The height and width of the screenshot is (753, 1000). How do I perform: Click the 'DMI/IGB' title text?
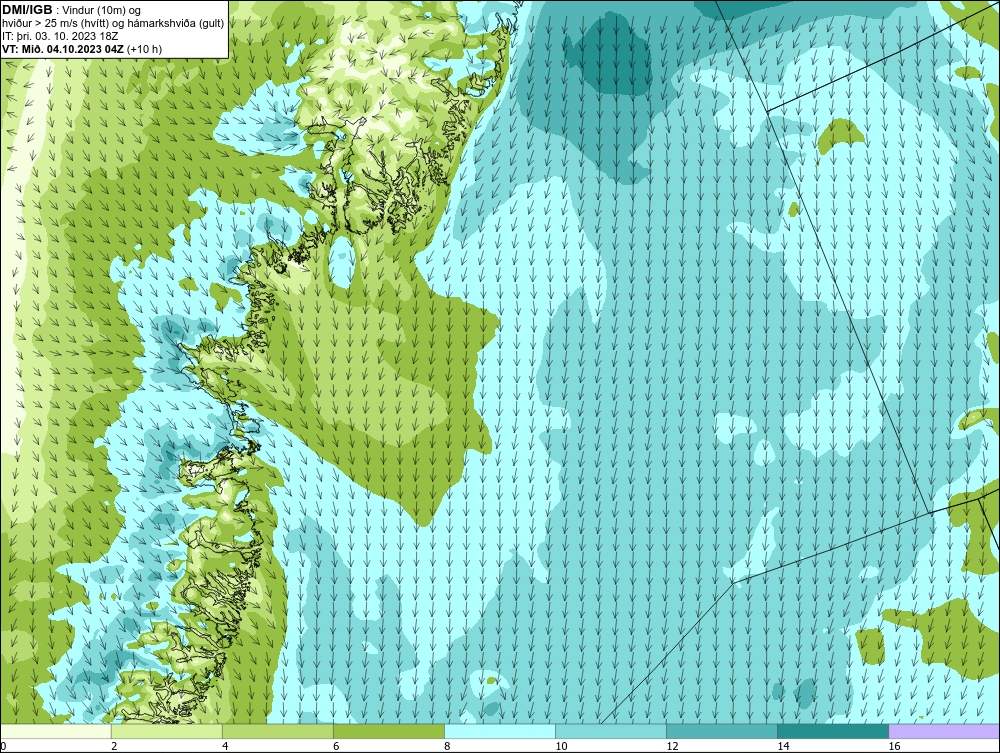[27, 10]
